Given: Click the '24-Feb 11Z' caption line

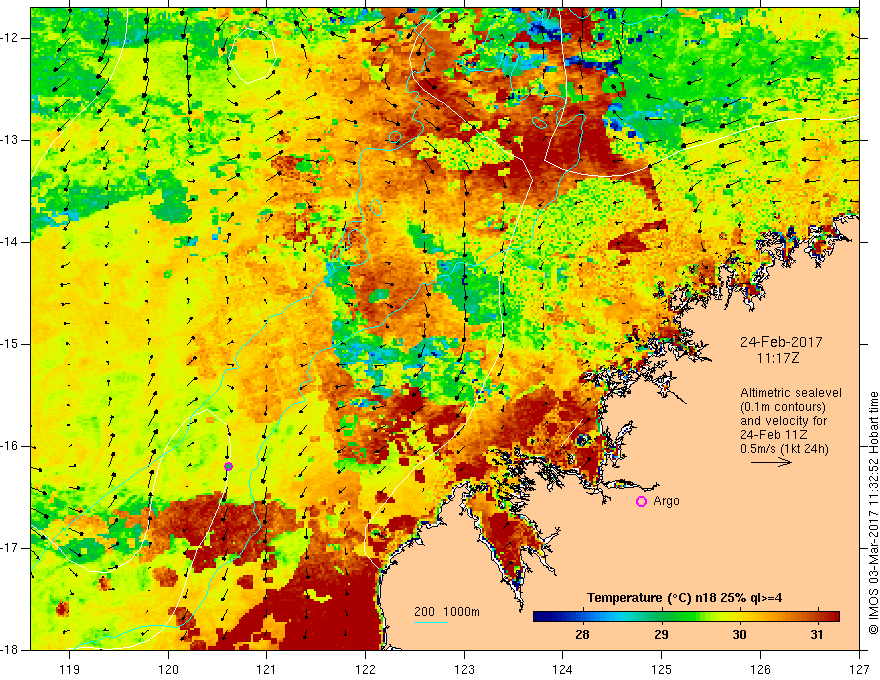Looking at the screenshot, I should 773,435.
